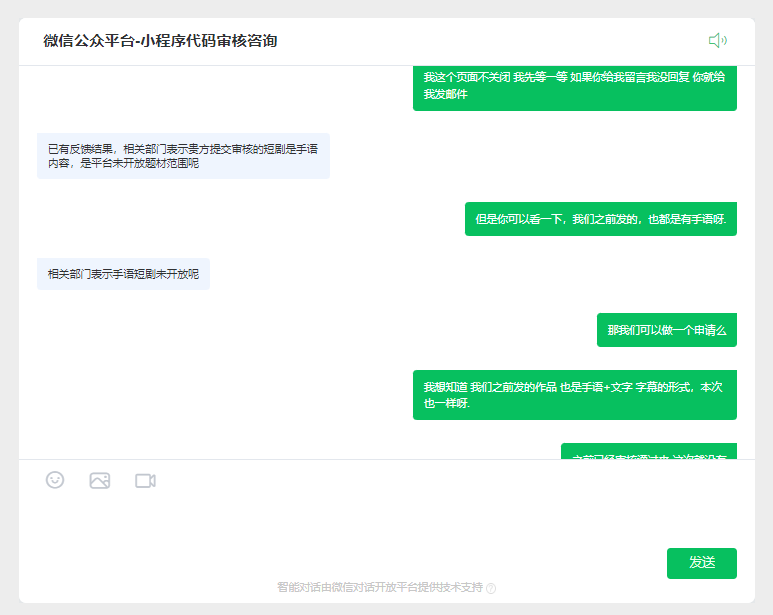Select the message starting '我想知道 我们之前发的作品'
This screenshot has width=773, height=615.
[x=575, y=395]
